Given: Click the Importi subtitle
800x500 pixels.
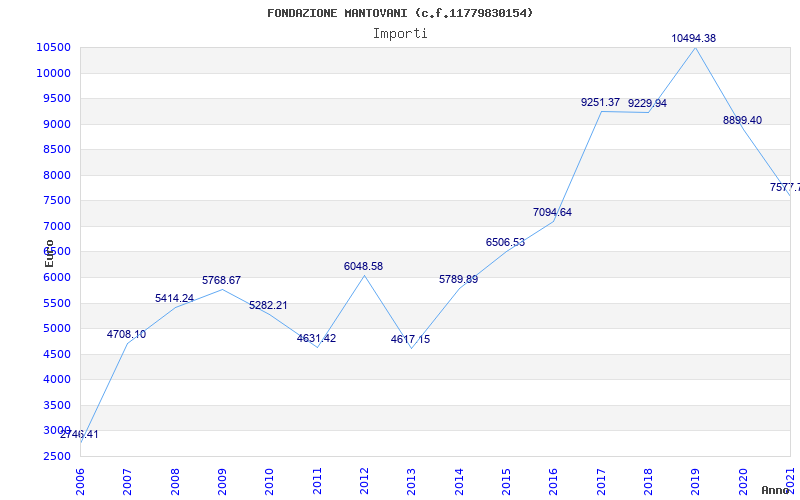Looking at the screenshot, I should click(x=400, y=34).
